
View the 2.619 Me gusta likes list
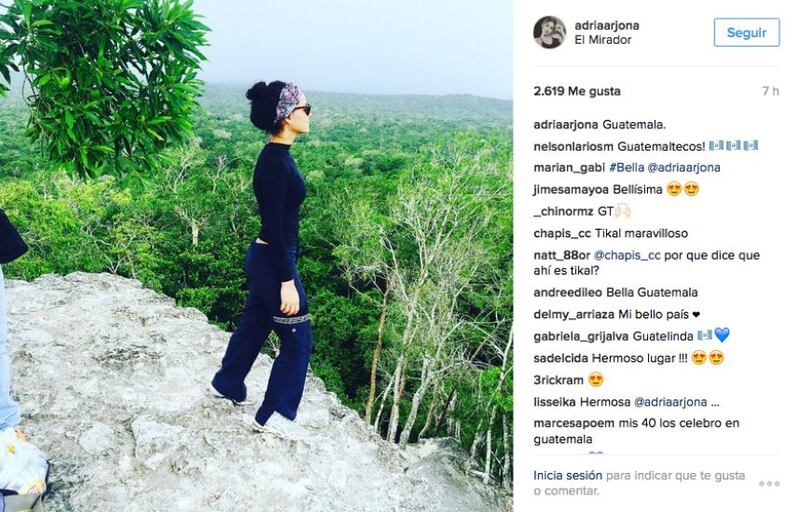pos(577,91)
